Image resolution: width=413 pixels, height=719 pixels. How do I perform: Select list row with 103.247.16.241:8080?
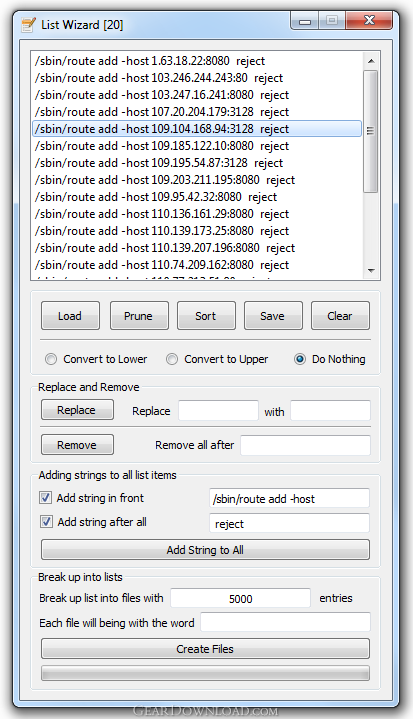[x=197, y=95]
